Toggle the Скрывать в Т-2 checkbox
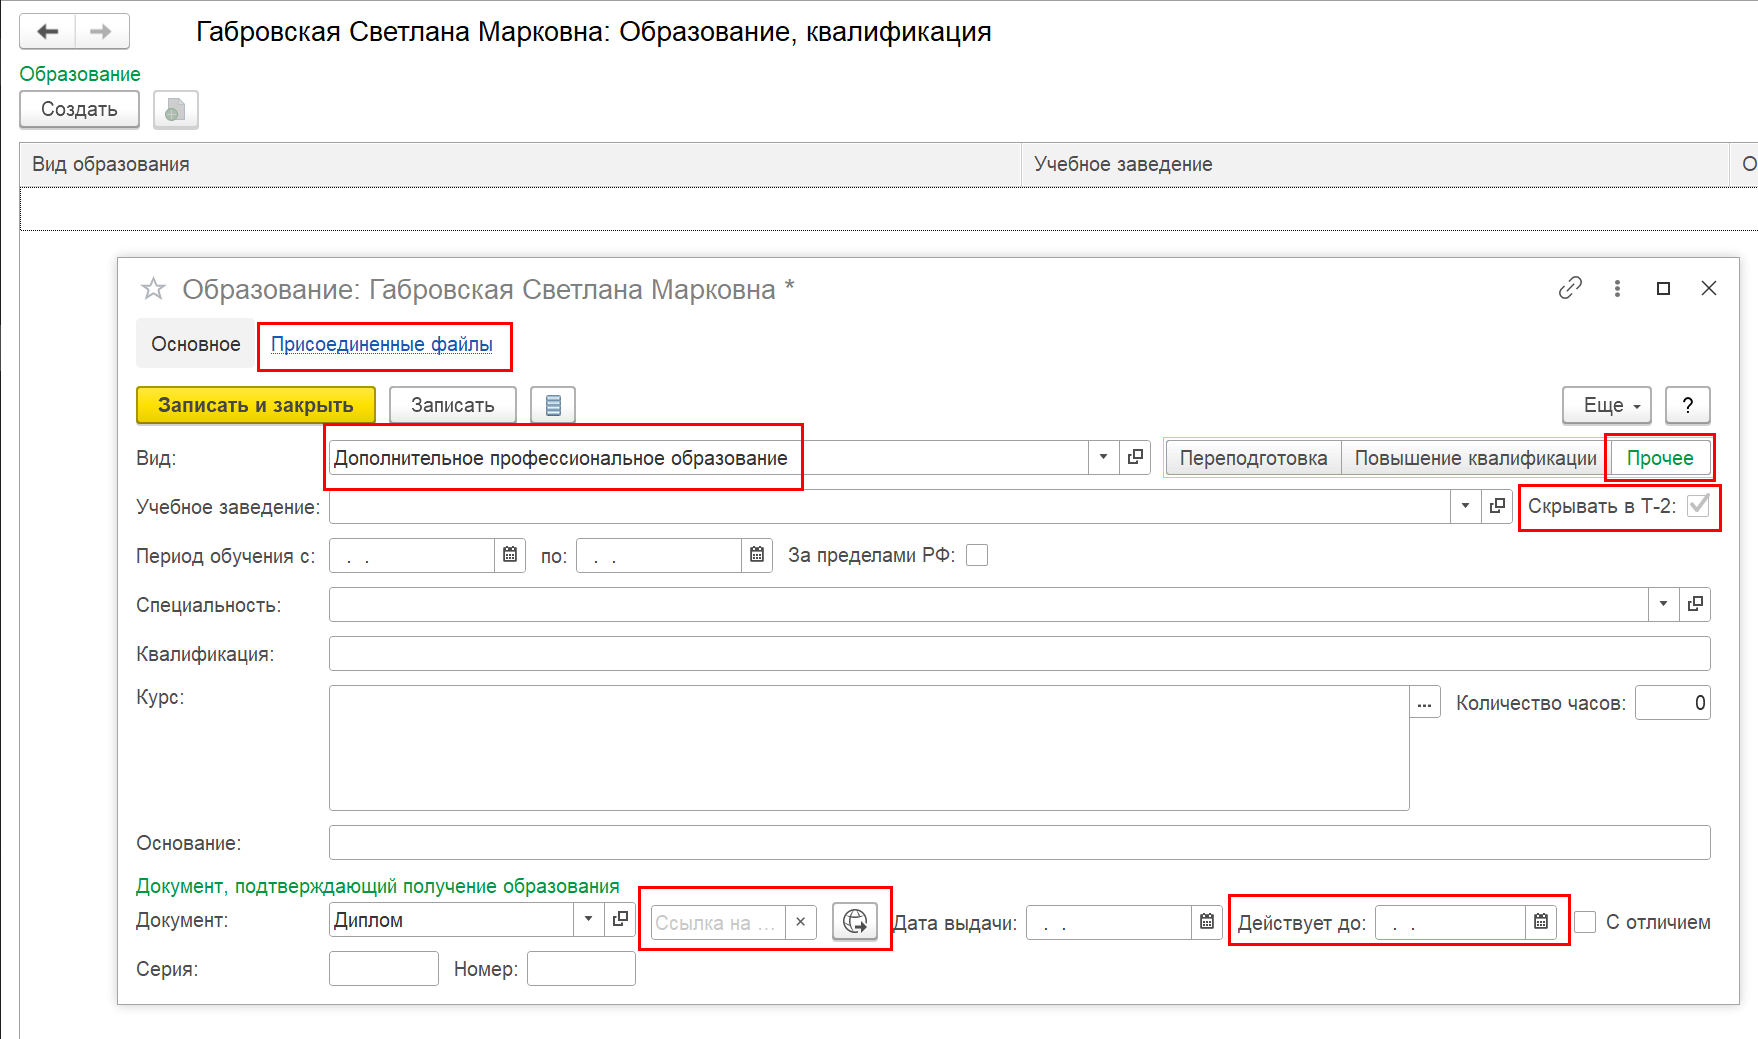1758x1039 pixels. (x=1698, y=505)
